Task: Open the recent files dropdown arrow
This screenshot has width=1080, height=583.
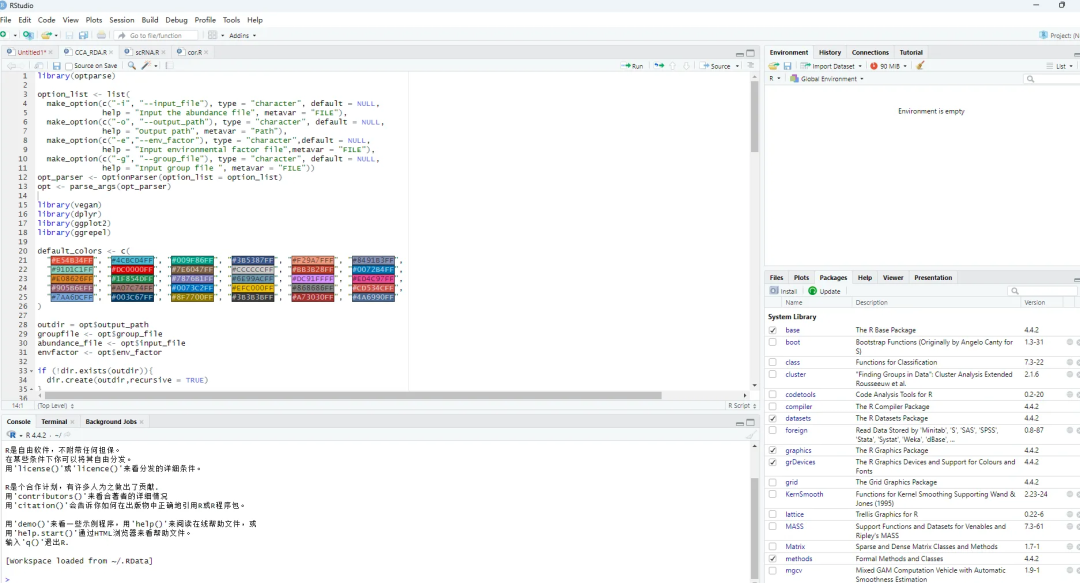Action: 56,35
